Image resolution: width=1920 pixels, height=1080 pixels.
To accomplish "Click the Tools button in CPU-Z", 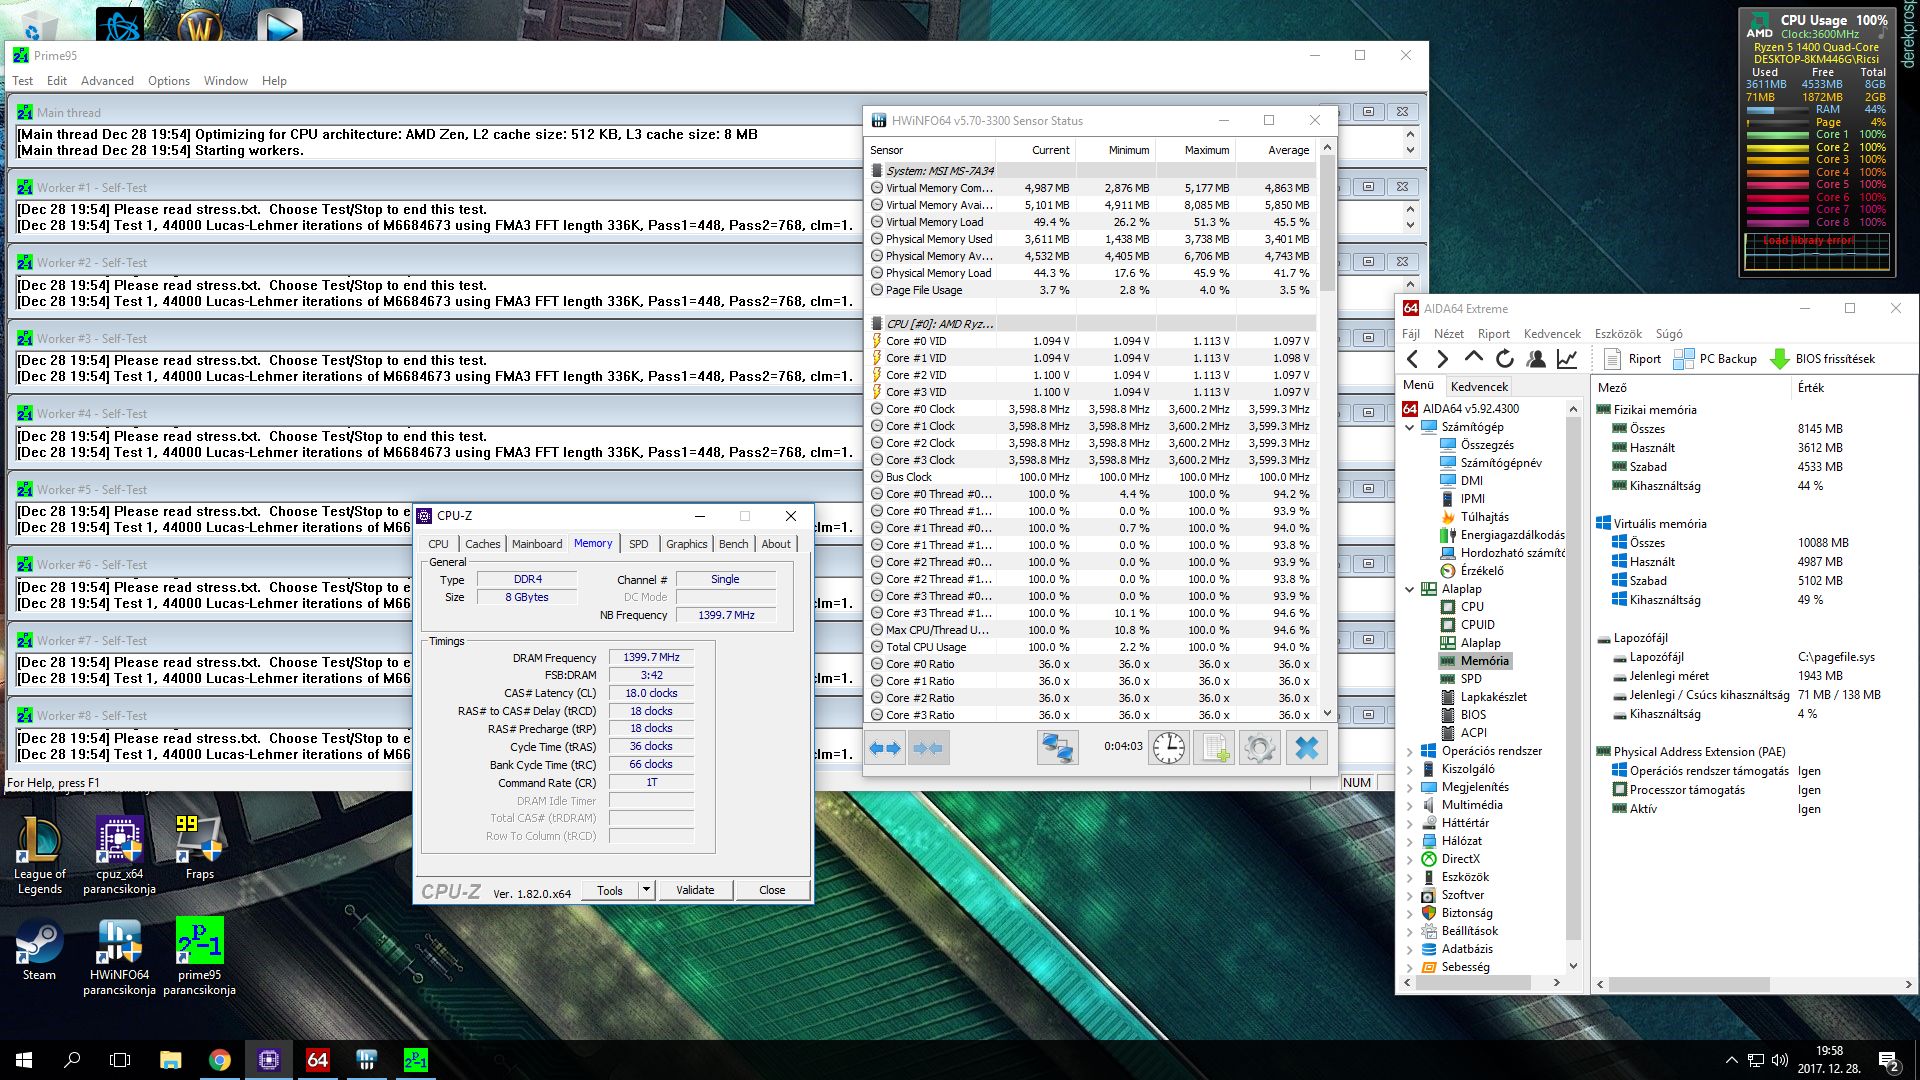I will coord(609,890).
